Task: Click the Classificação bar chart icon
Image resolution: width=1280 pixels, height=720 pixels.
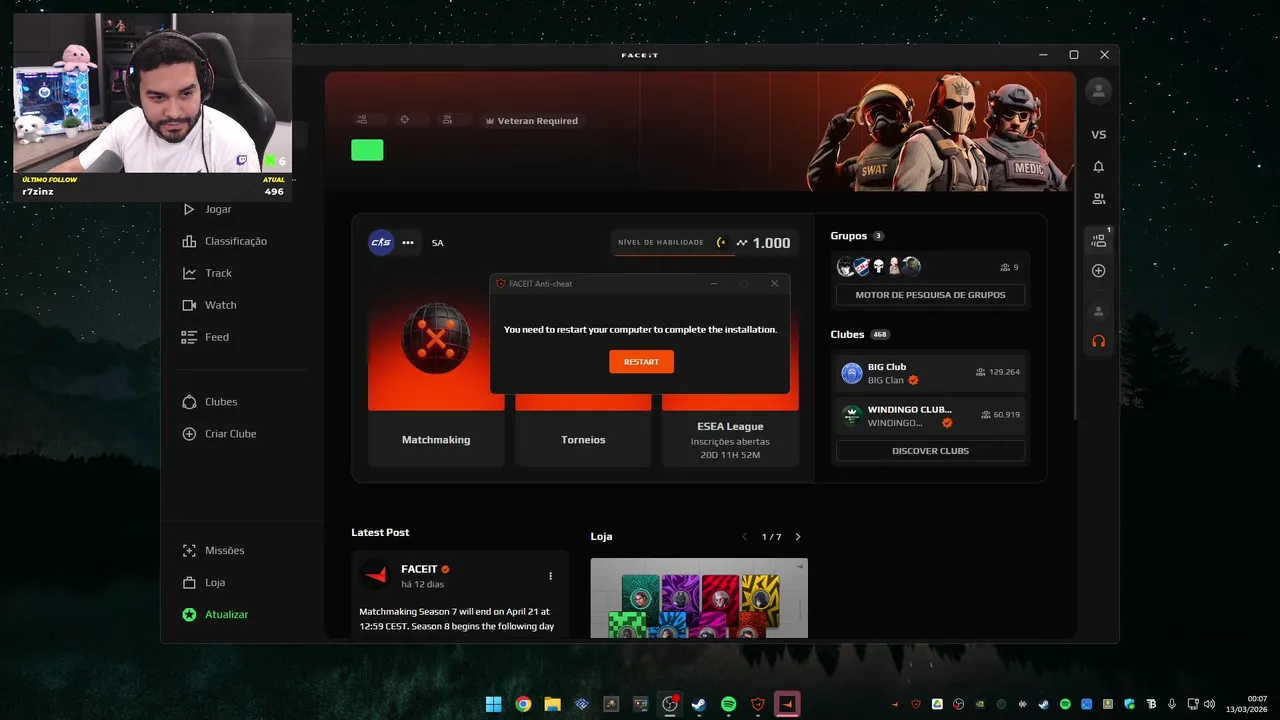Action: point(189,241)
